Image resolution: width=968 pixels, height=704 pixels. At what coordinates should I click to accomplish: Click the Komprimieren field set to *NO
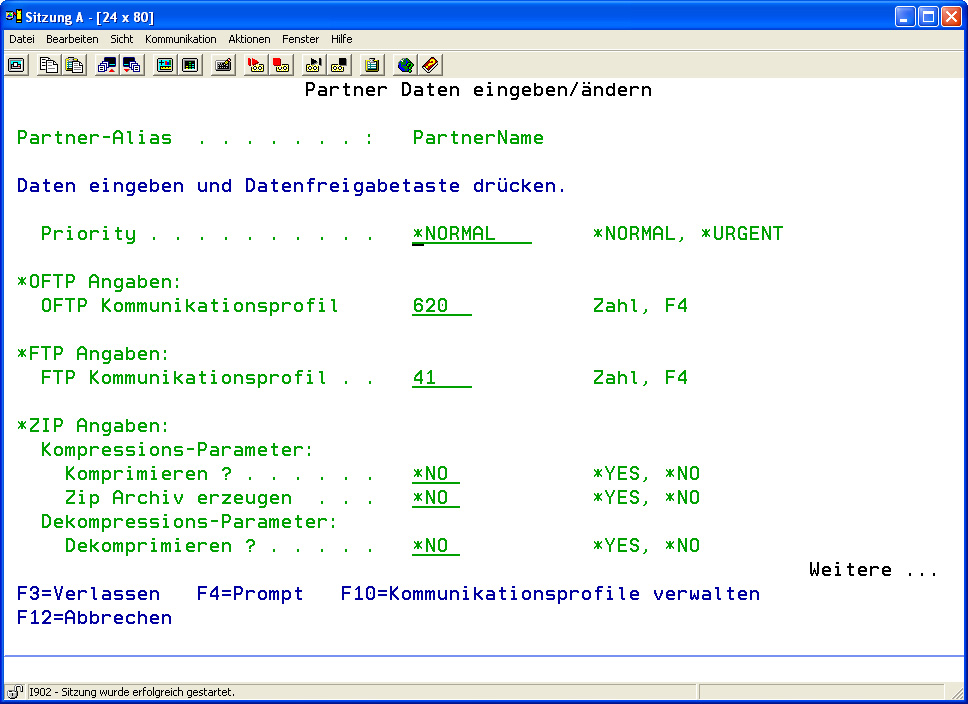435,474
